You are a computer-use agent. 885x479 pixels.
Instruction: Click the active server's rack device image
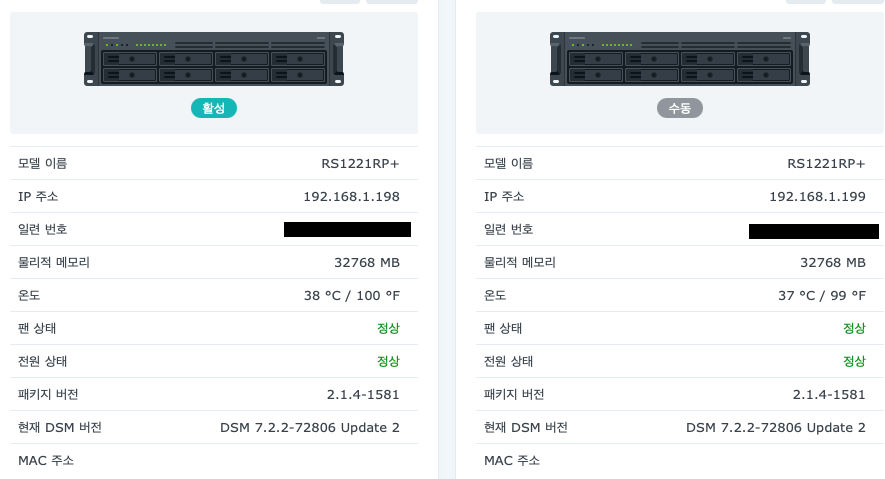tap(214, 58)
